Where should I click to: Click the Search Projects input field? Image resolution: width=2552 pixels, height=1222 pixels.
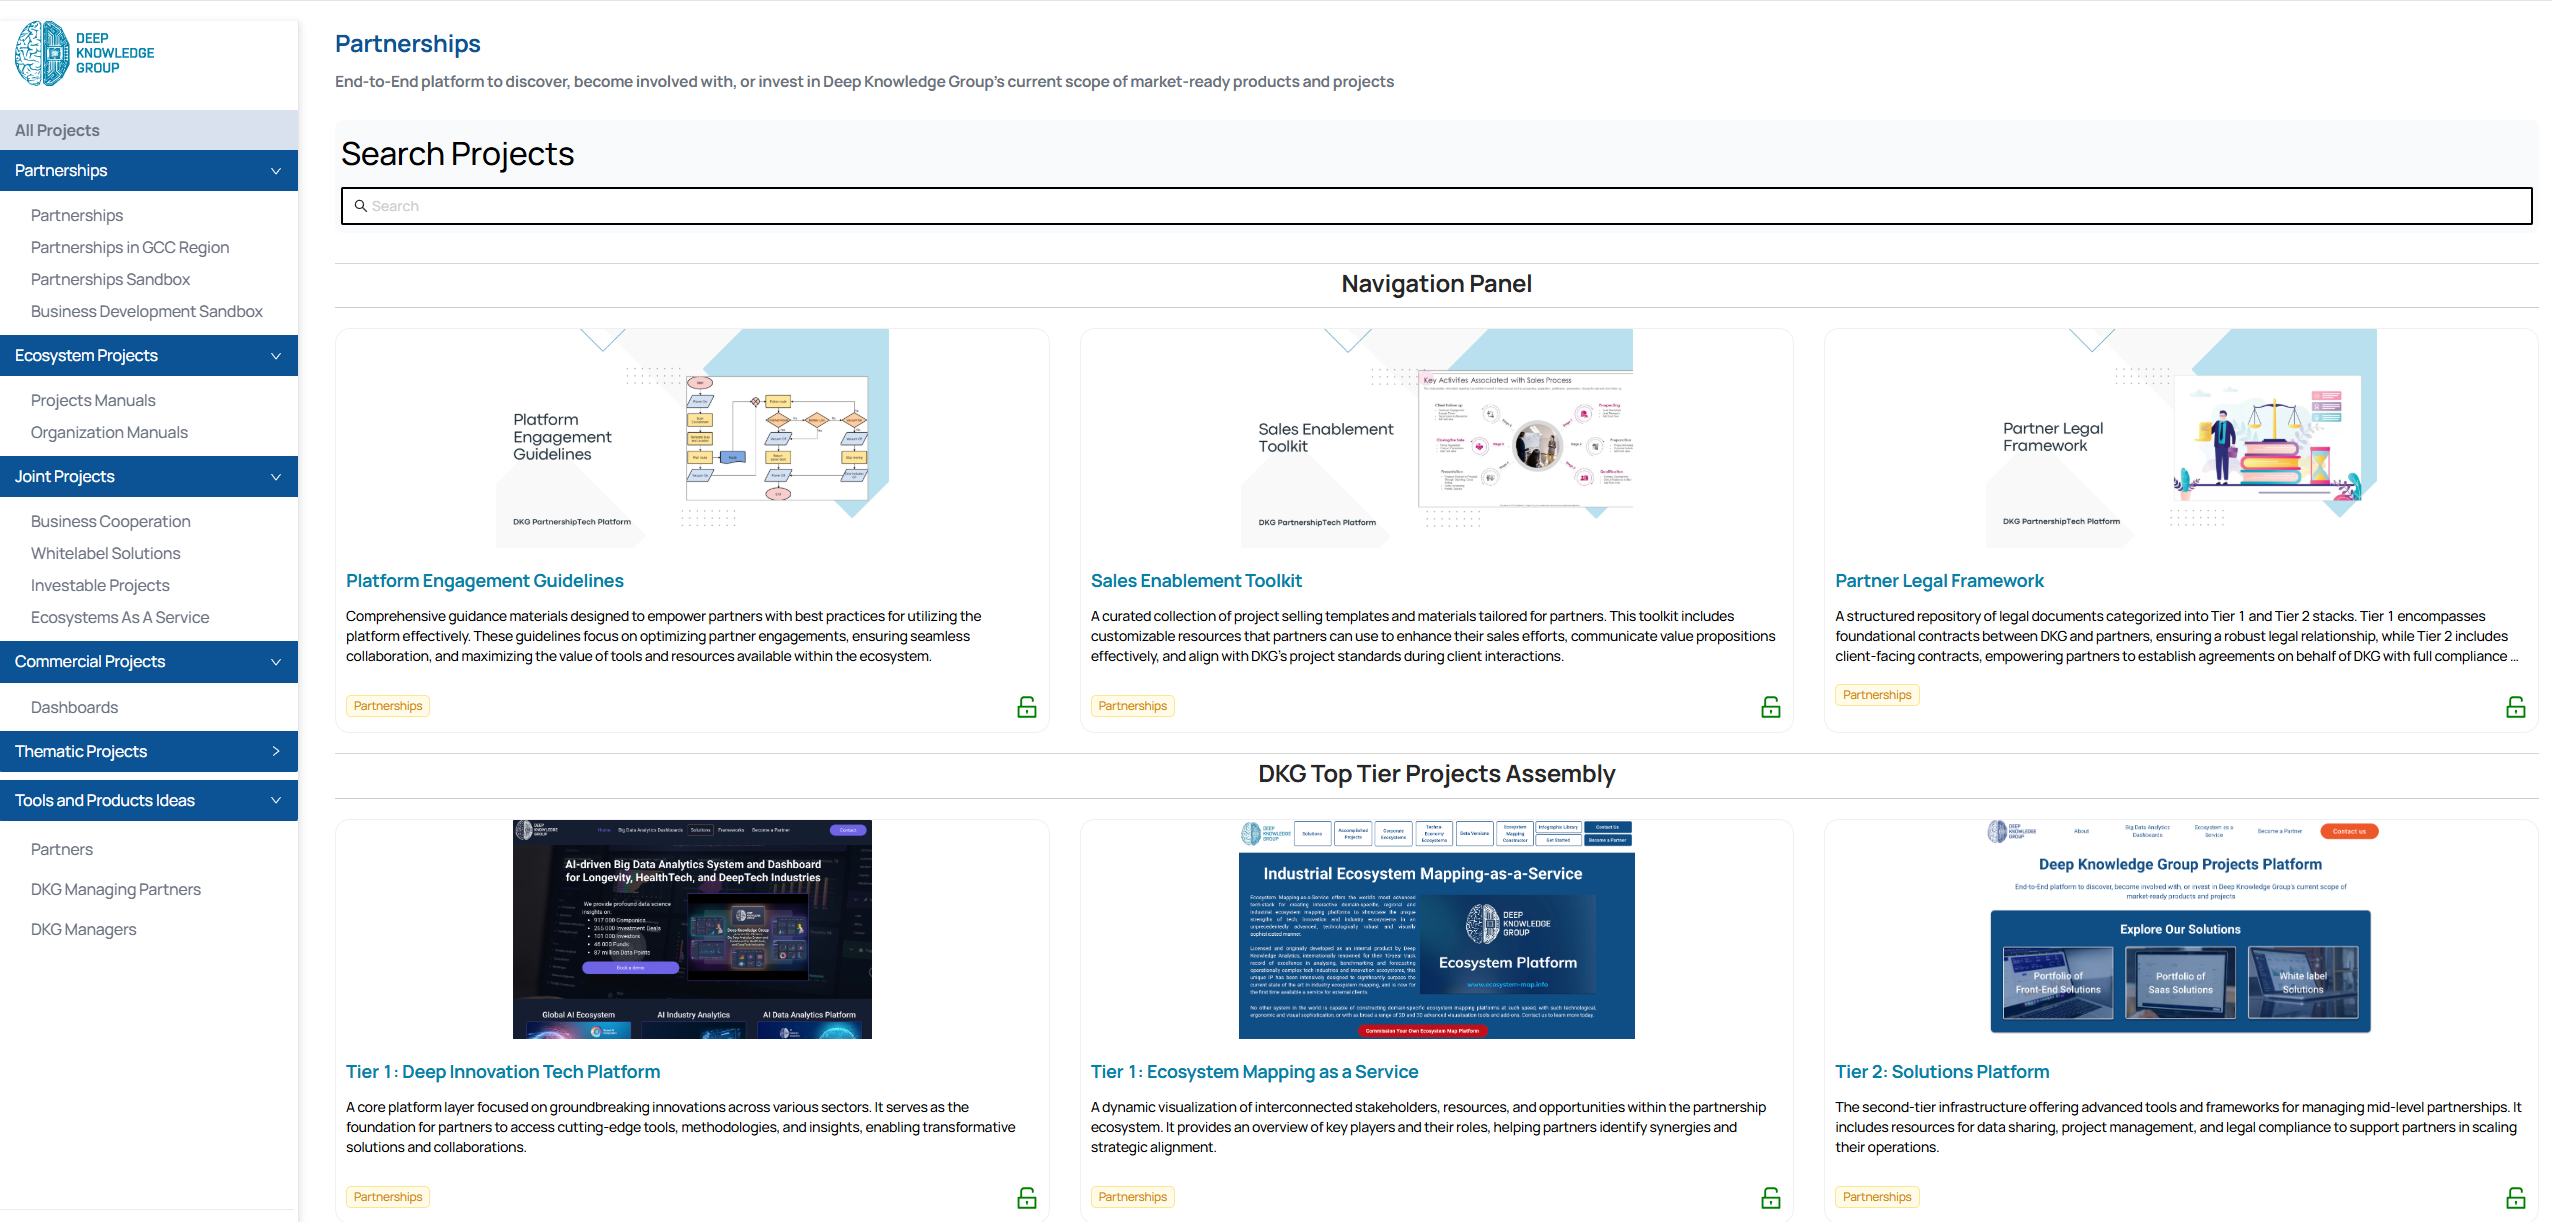[1436, 206]
